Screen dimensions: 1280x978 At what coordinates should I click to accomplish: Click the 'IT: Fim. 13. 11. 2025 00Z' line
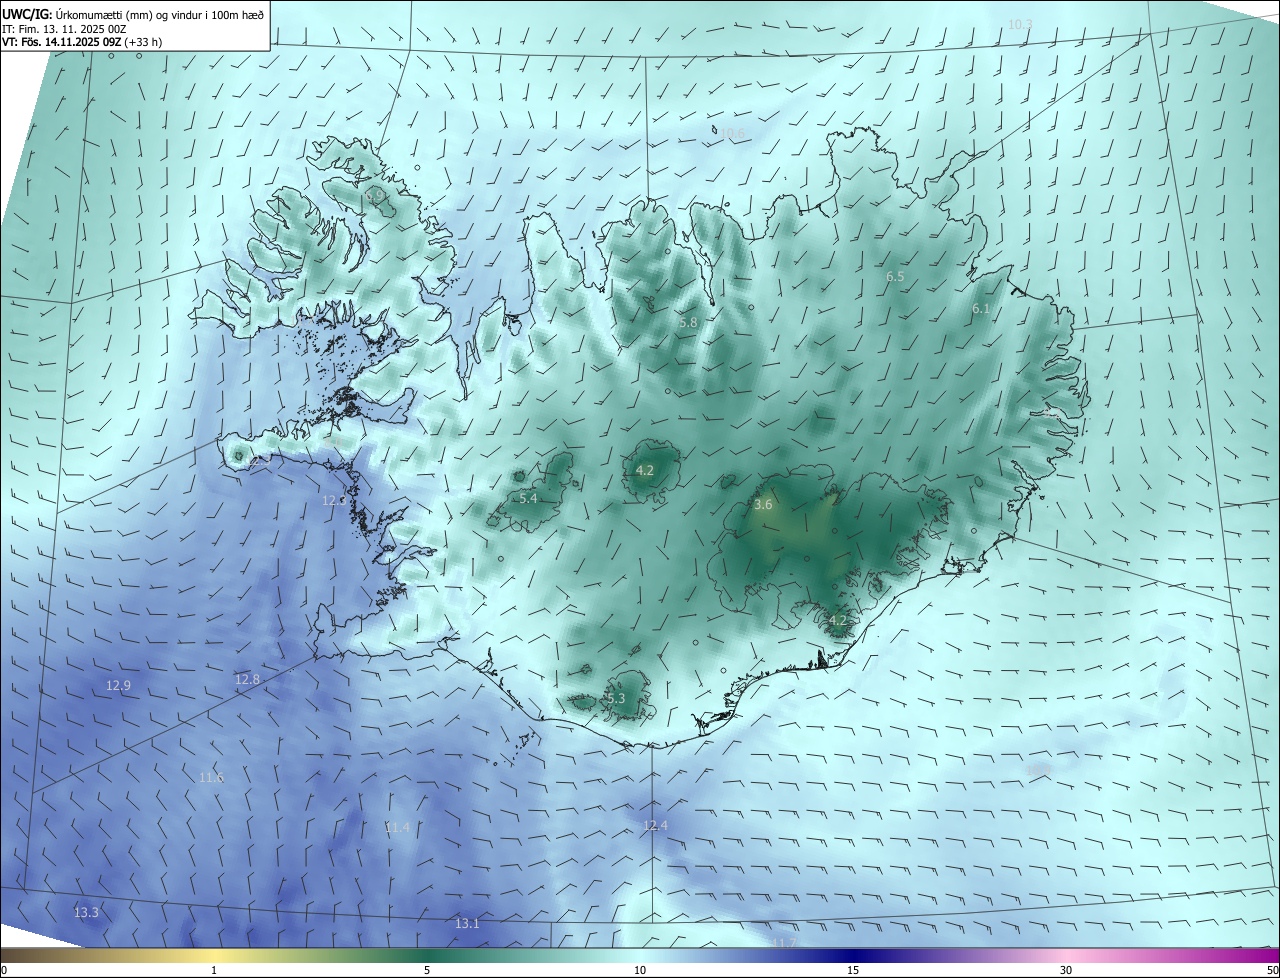(64, 29)
